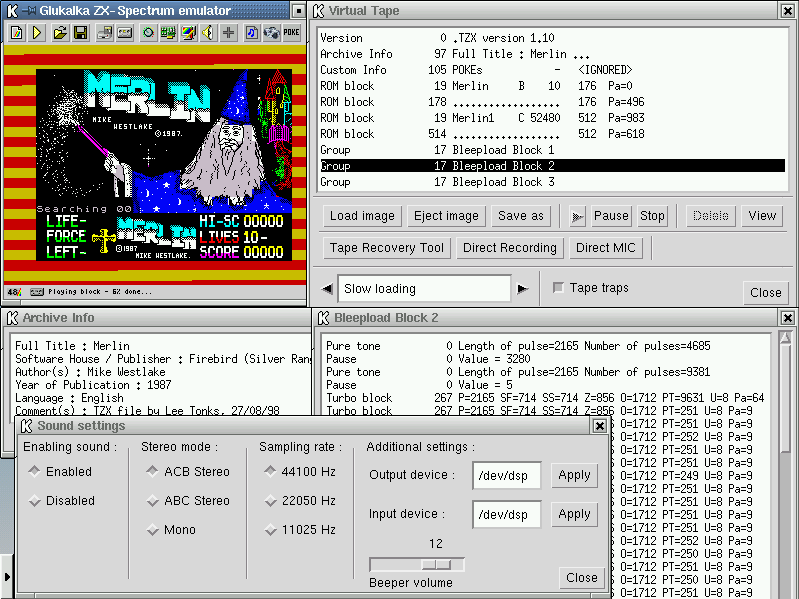Close the Virtual Tape dialog via Close button

[x=765, y=293]
